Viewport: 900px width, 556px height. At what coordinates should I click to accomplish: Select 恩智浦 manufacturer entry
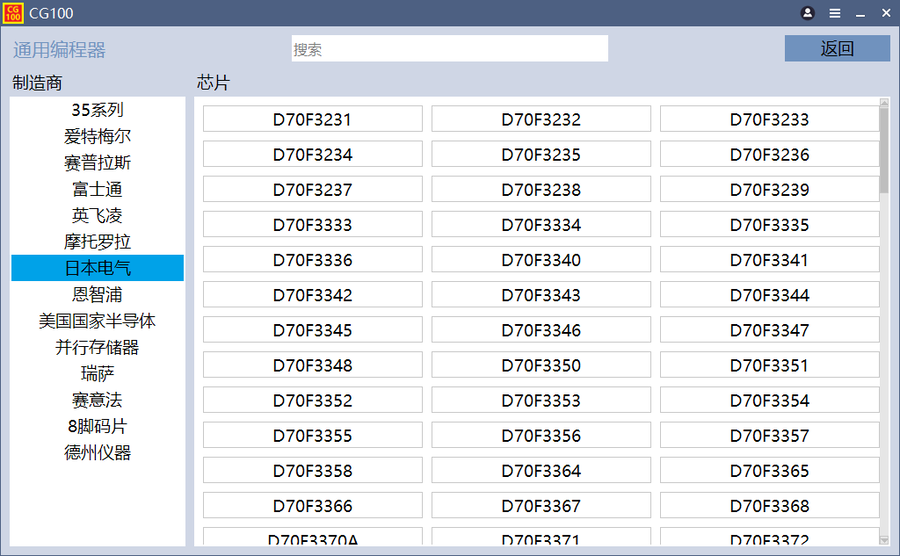[98, 294]
